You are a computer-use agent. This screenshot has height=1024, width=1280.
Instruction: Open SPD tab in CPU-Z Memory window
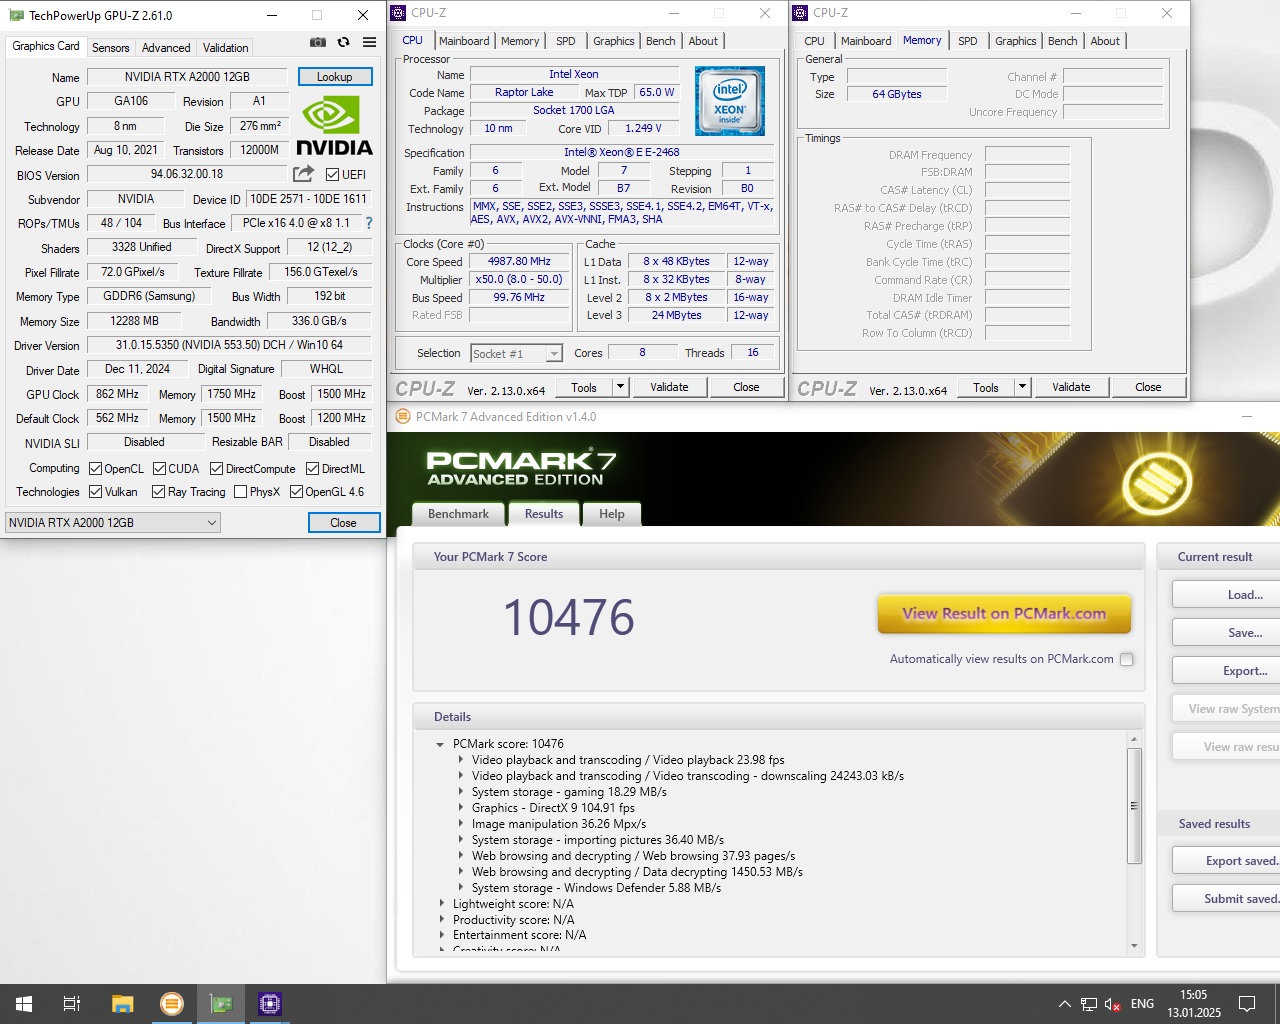point(967,41)
